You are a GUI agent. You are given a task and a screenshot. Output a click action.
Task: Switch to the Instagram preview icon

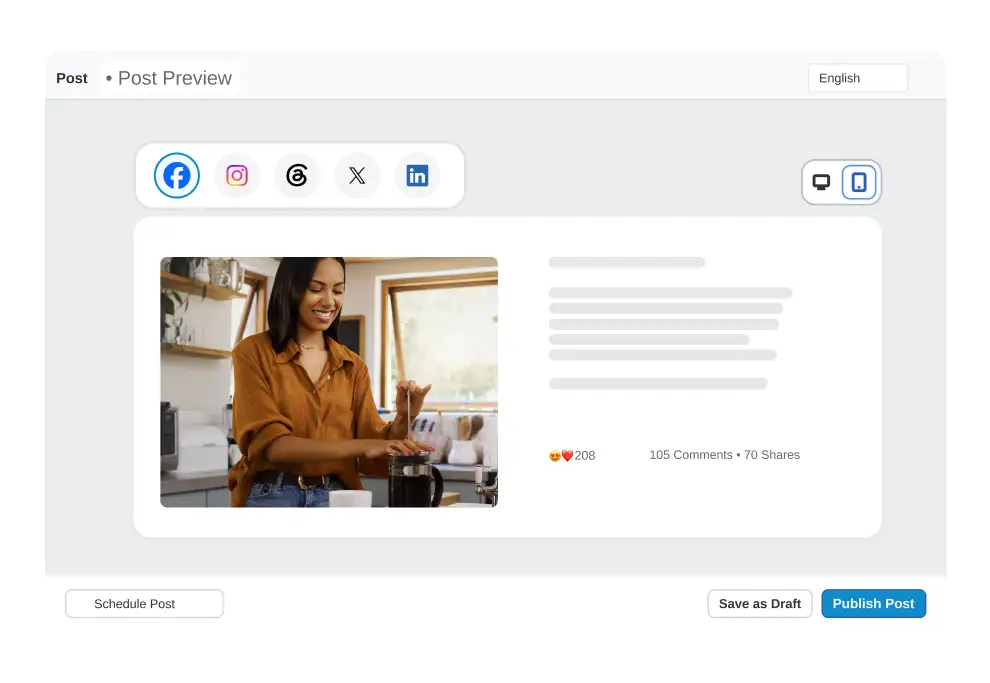(x=237, y=175)
